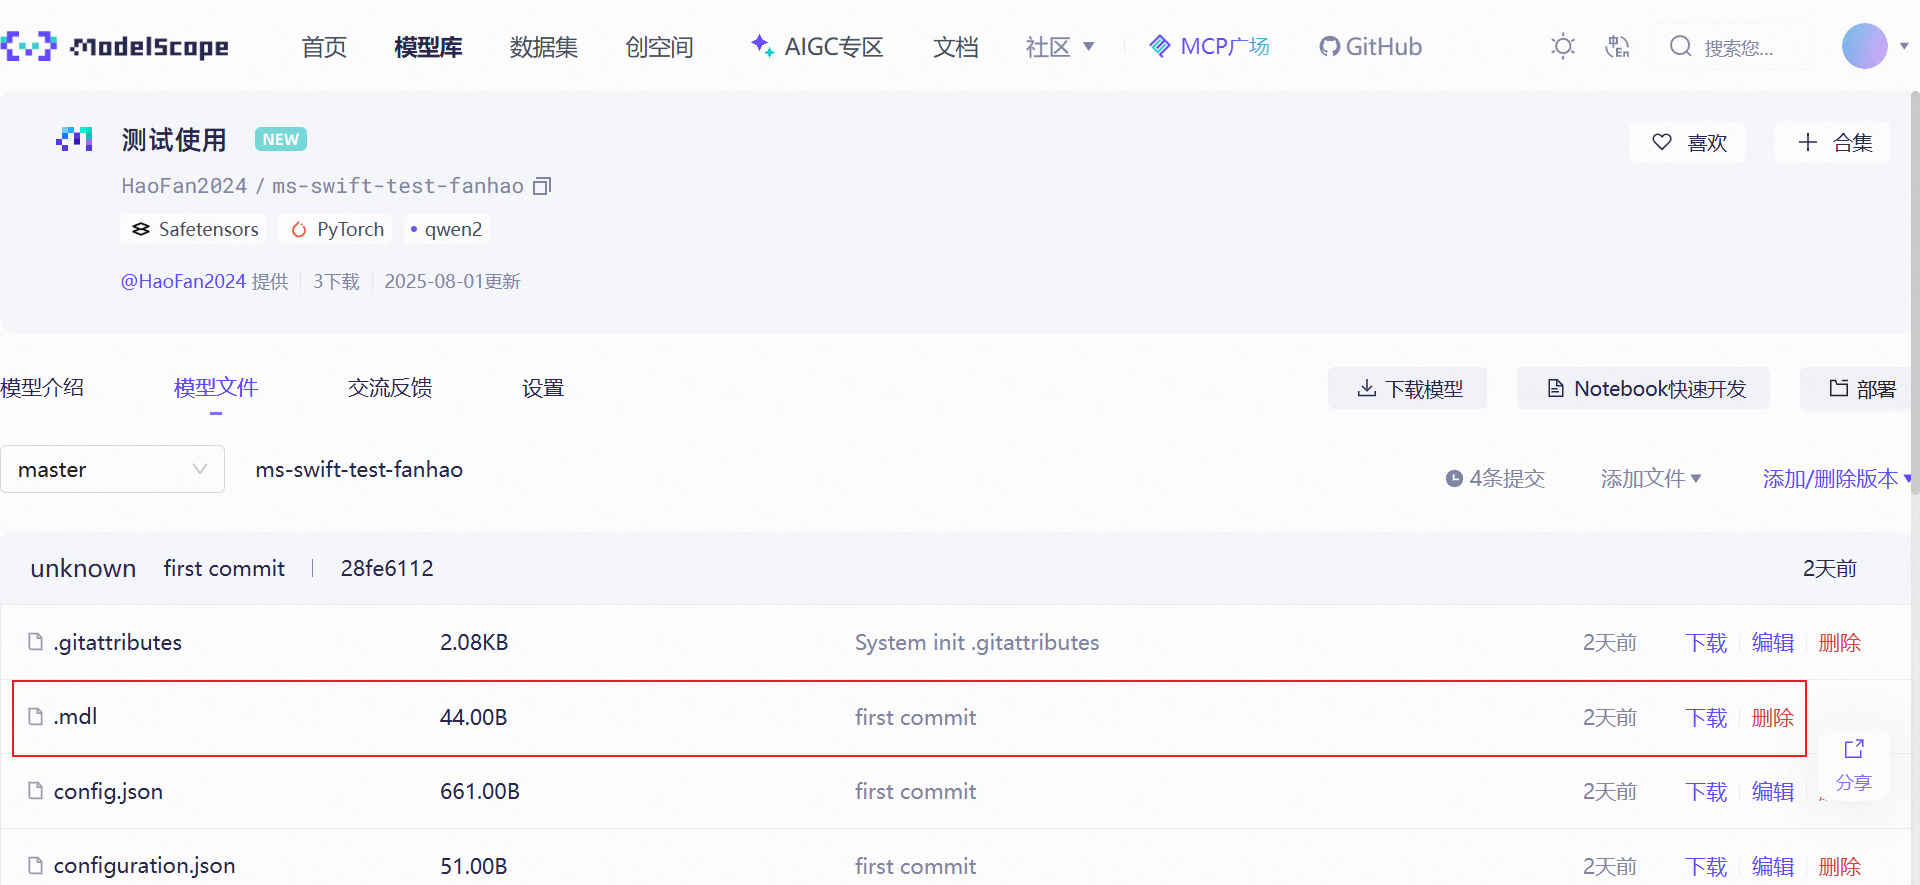Click the configuration.json file icon
Viewport: 1920px width, 885px height.
point(36,865)
